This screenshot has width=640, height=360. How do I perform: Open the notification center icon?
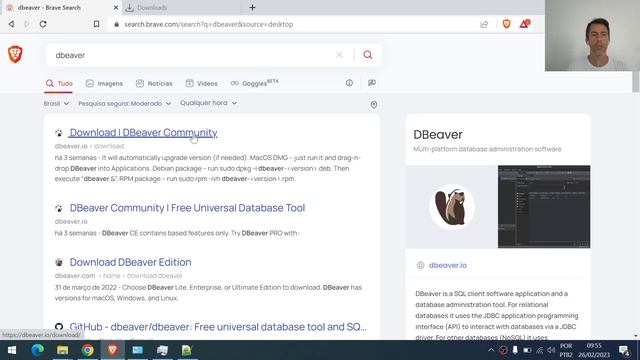pos(624,350)
